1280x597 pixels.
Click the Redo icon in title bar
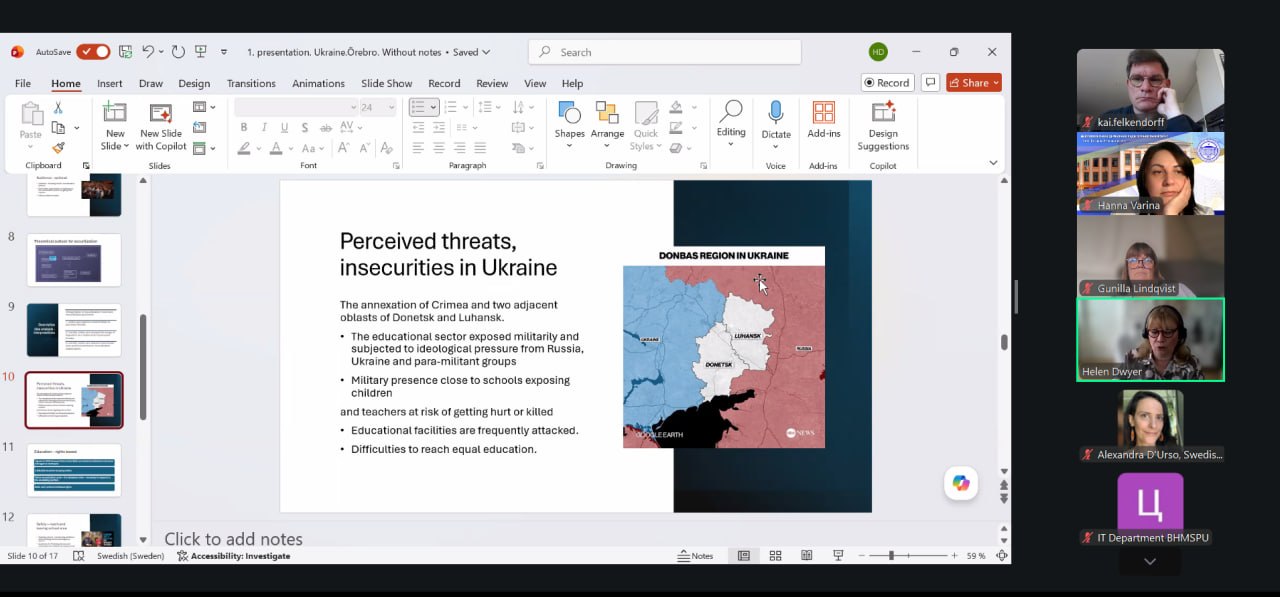[x=178, y=52]
